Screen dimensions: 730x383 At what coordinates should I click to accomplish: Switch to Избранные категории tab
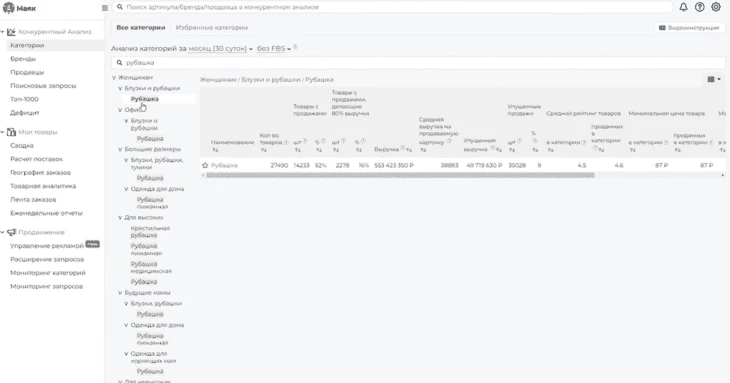pos(212,27)
